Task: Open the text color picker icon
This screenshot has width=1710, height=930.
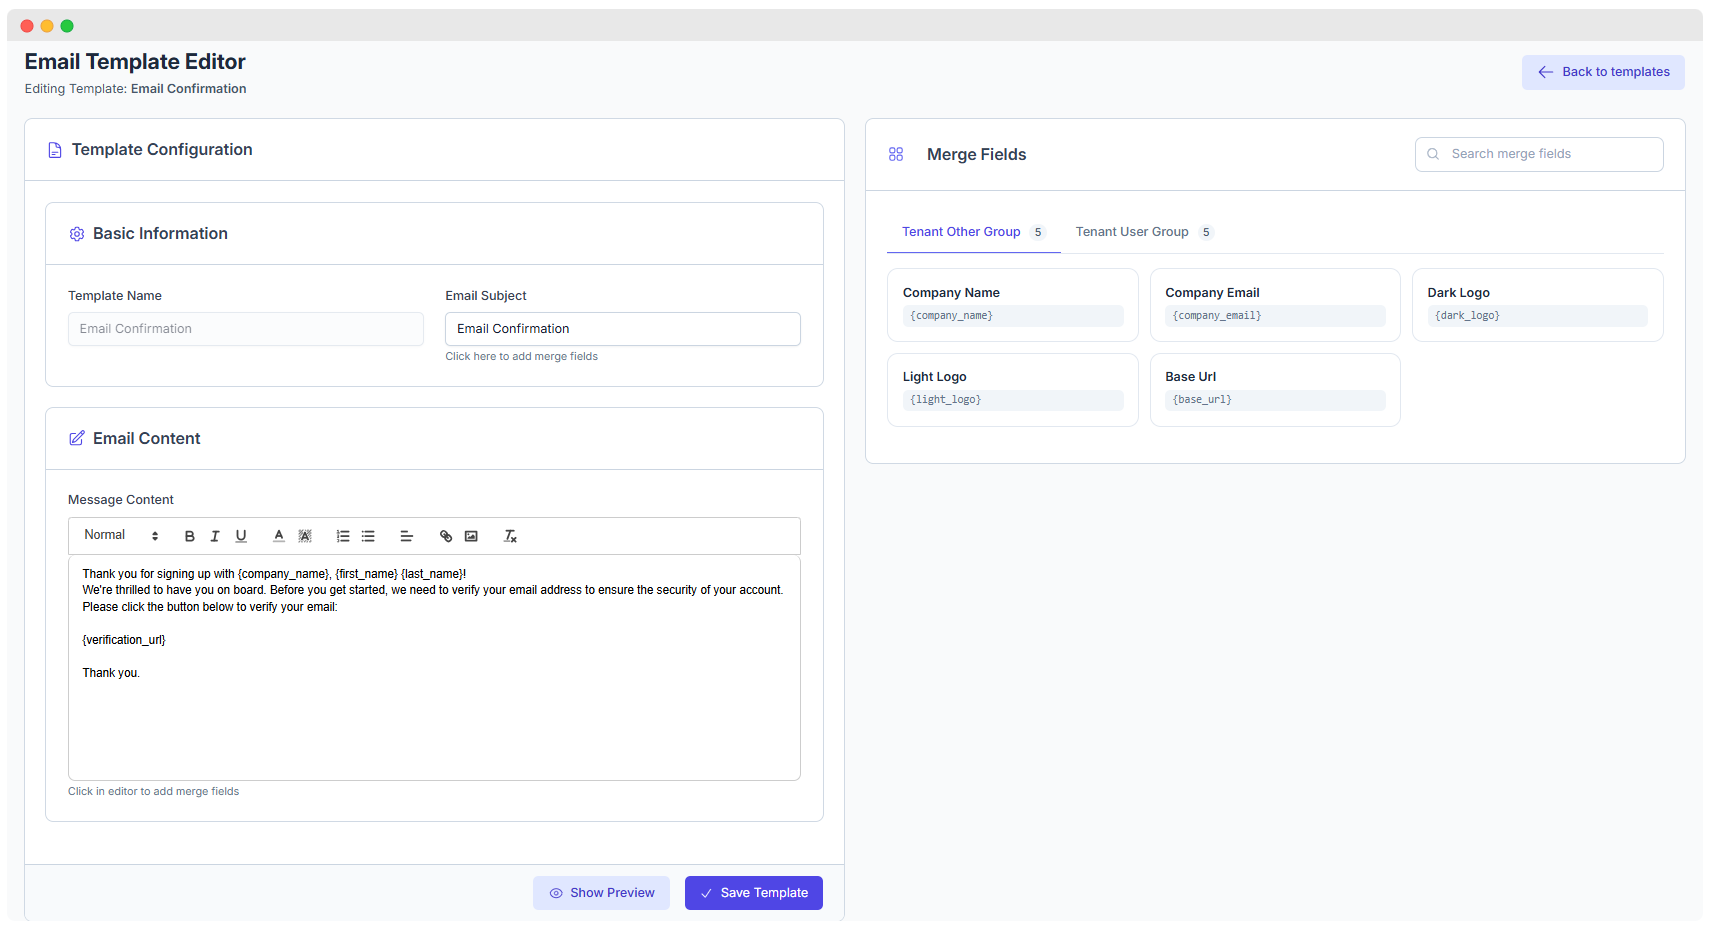Action: tap(278, 536)
